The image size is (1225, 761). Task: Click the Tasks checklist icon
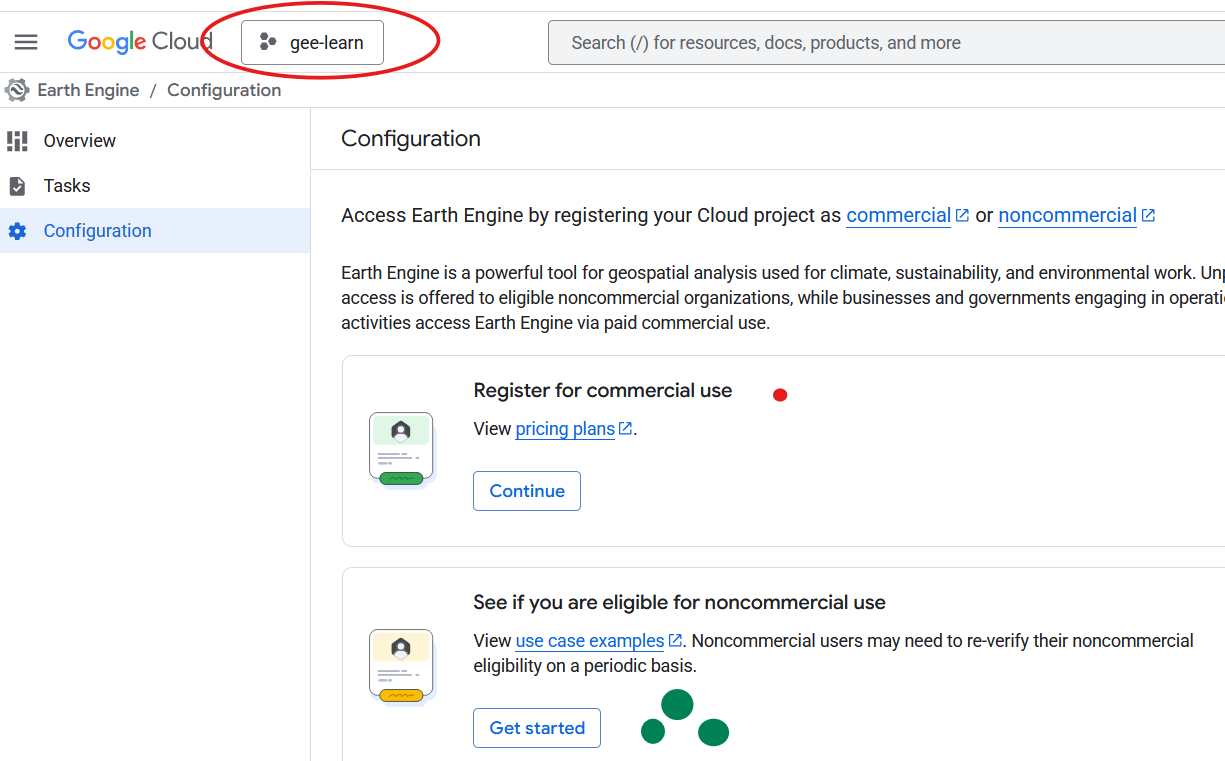(x=17, y=186)
